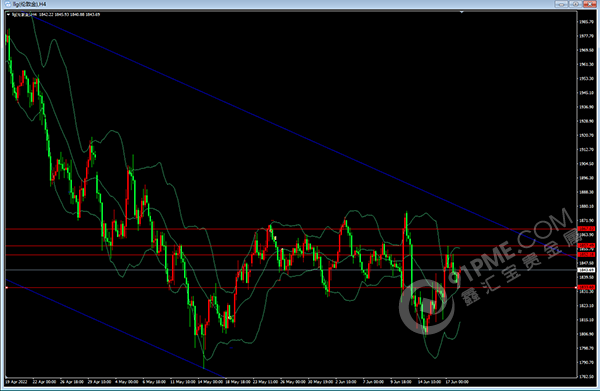Click the chart window icon in title bar
This screenshot has height=391, width=600.
click(x=8, y=4)
